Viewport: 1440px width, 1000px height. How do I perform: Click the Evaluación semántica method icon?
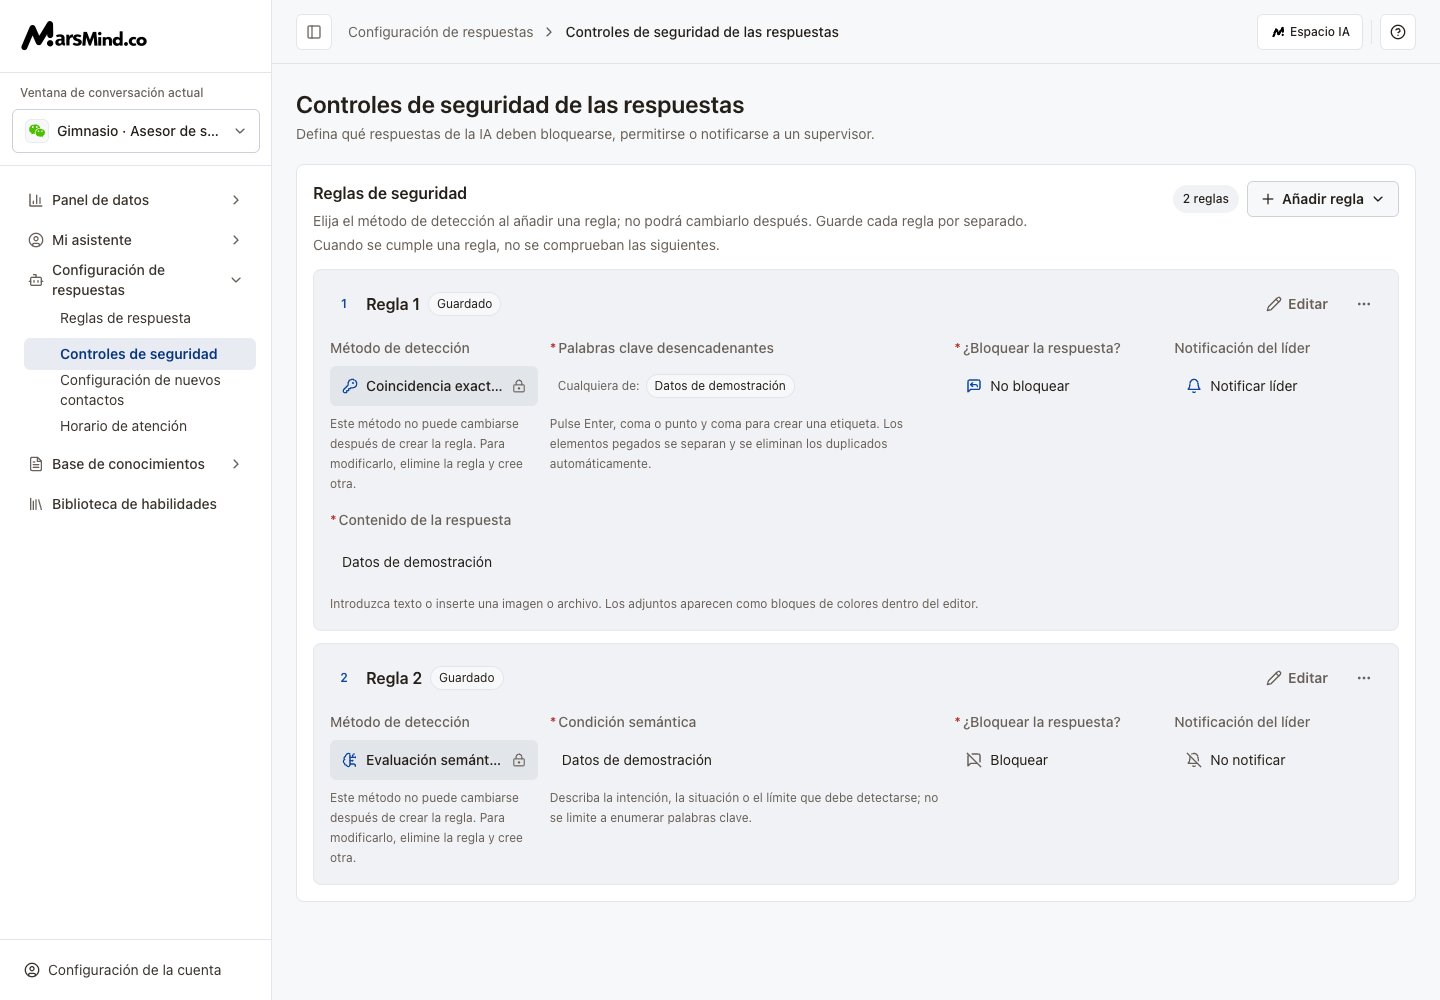pos(350,760)
